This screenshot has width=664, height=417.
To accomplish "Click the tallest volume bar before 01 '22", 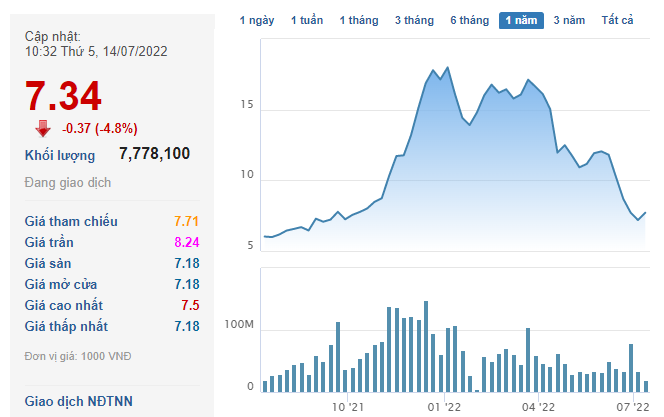I will coord(426,346).
